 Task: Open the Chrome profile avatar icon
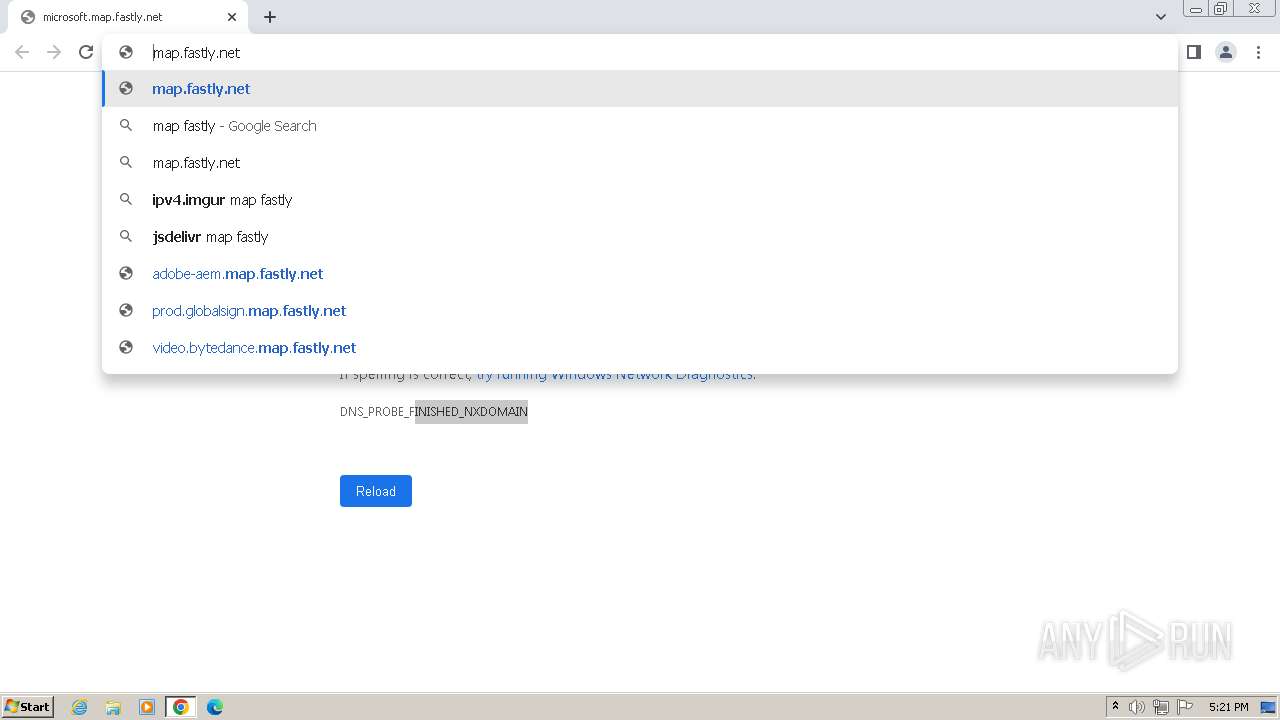(x=1226, y=52)
